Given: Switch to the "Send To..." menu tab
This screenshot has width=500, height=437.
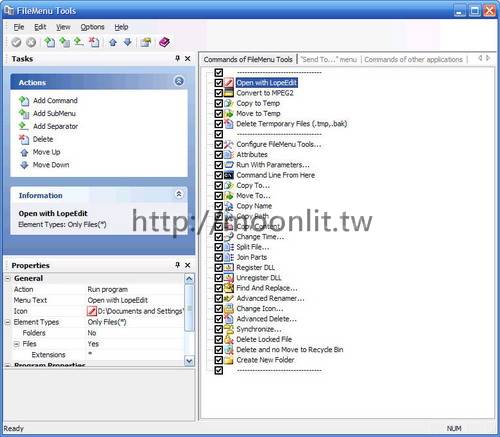Looking at the screenshot, I should [x=328, y=59].
